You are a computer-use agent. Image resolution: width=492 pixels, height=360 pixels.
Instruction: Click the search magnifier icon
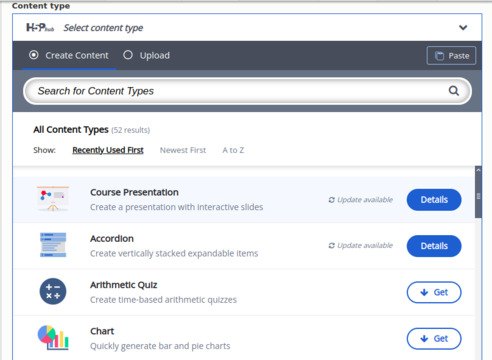tap(453, 91)
